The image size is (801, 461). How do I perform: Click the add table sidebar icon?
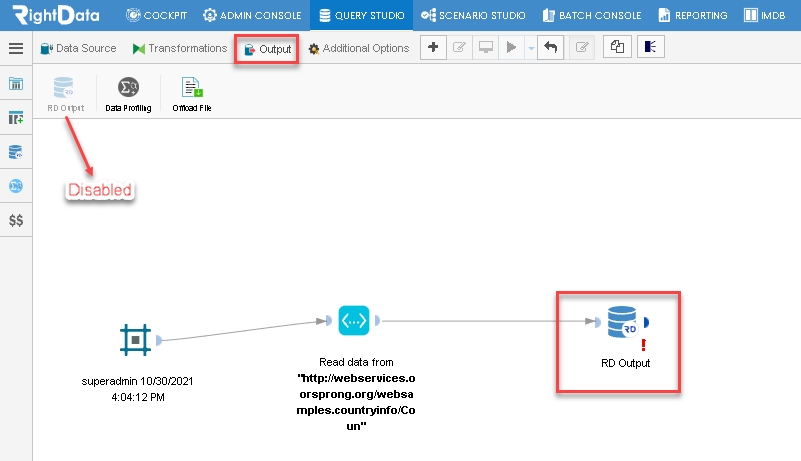coord(16,118)
